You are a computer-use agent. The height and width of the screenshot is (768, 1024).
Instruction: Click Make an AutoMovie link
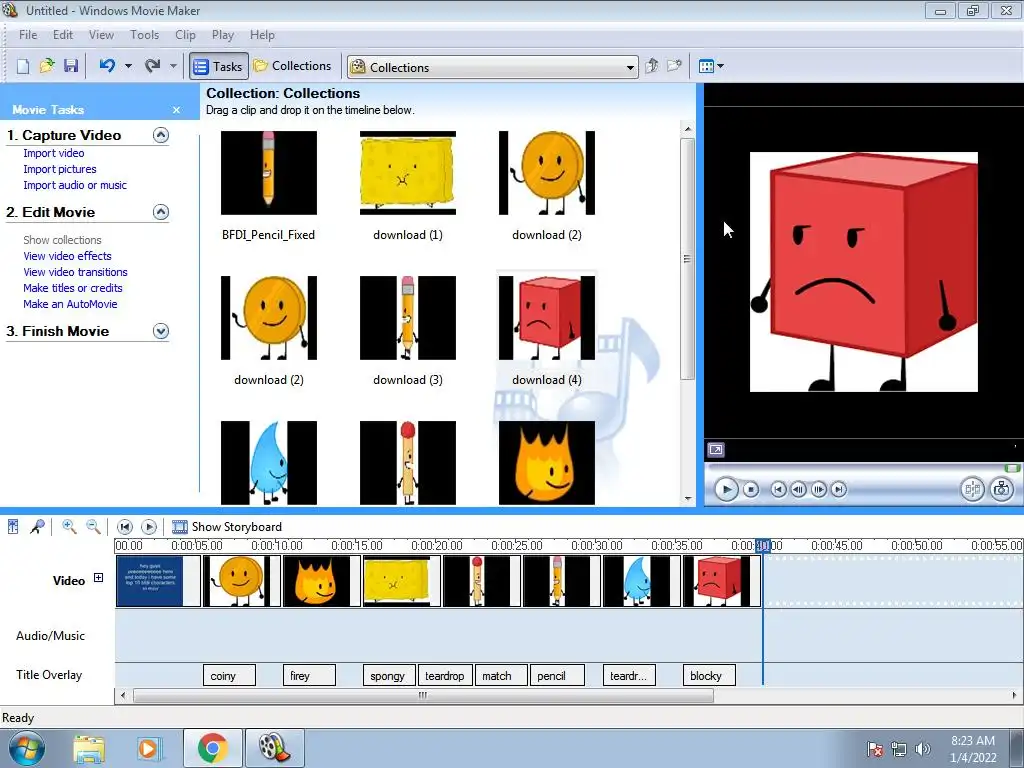pyautogui.click(x=70, y=304)
